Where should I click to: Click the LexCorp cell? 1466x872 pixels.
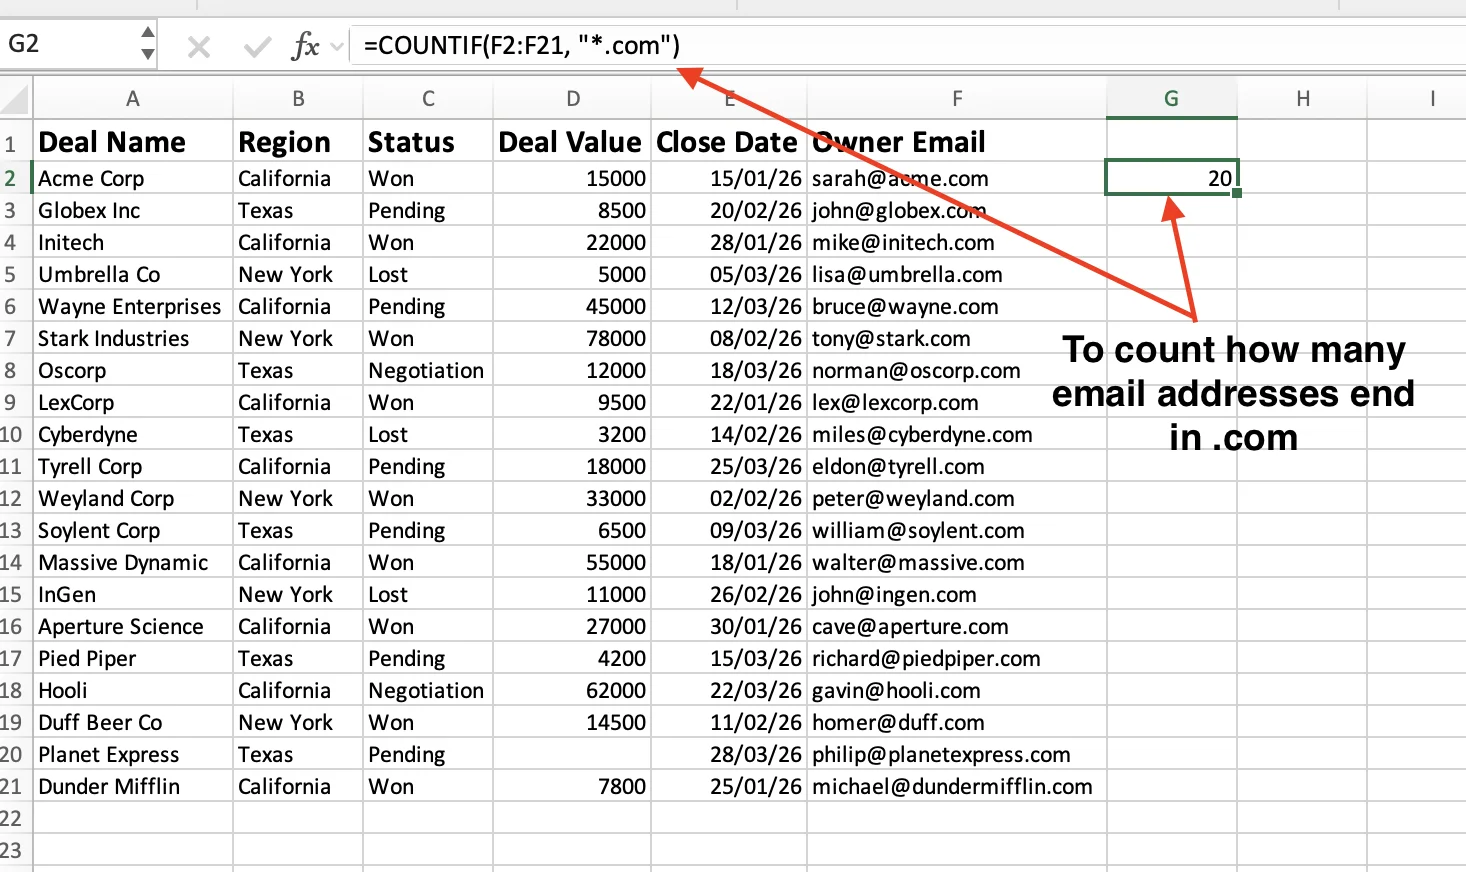(133, 402)
